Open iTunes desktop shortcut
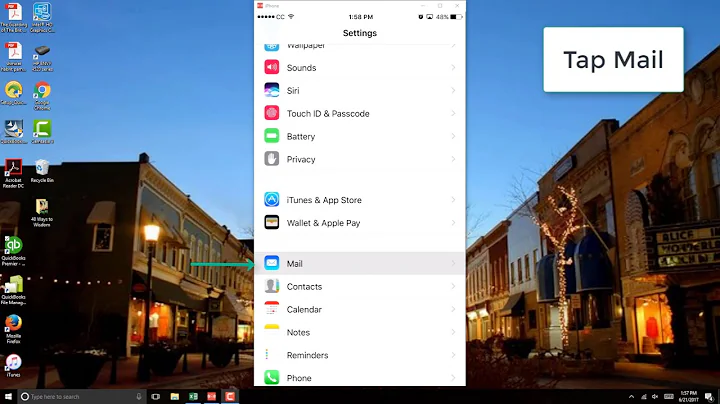 (13, 365)
